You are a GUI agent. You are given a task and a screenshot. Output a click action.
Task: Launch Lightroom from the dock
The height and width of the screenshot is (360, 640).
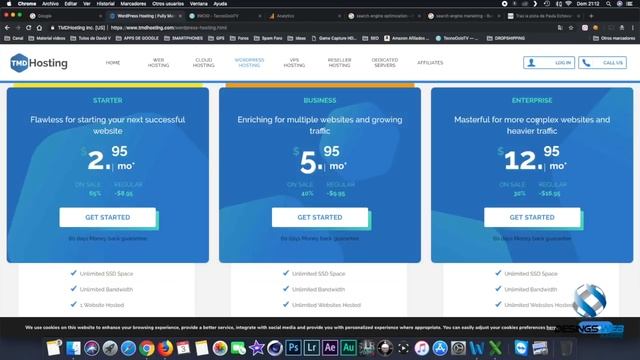tap(311, 348)
